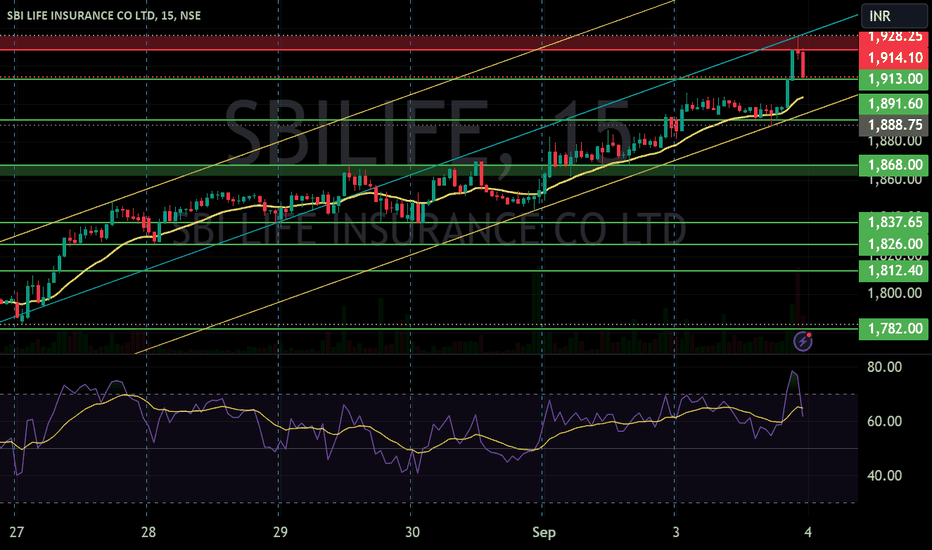
Task: Click the Sep date axis label
Action: (544, 532)
